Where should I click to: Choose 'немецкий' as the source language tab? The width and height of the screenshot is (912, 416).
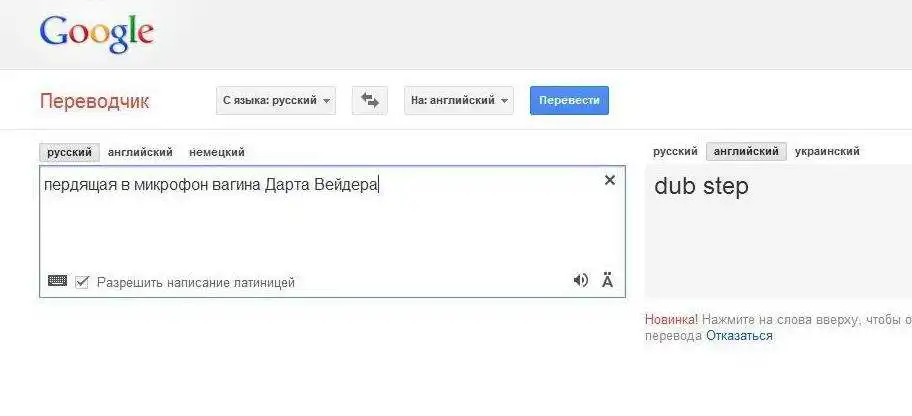(217, 152)
